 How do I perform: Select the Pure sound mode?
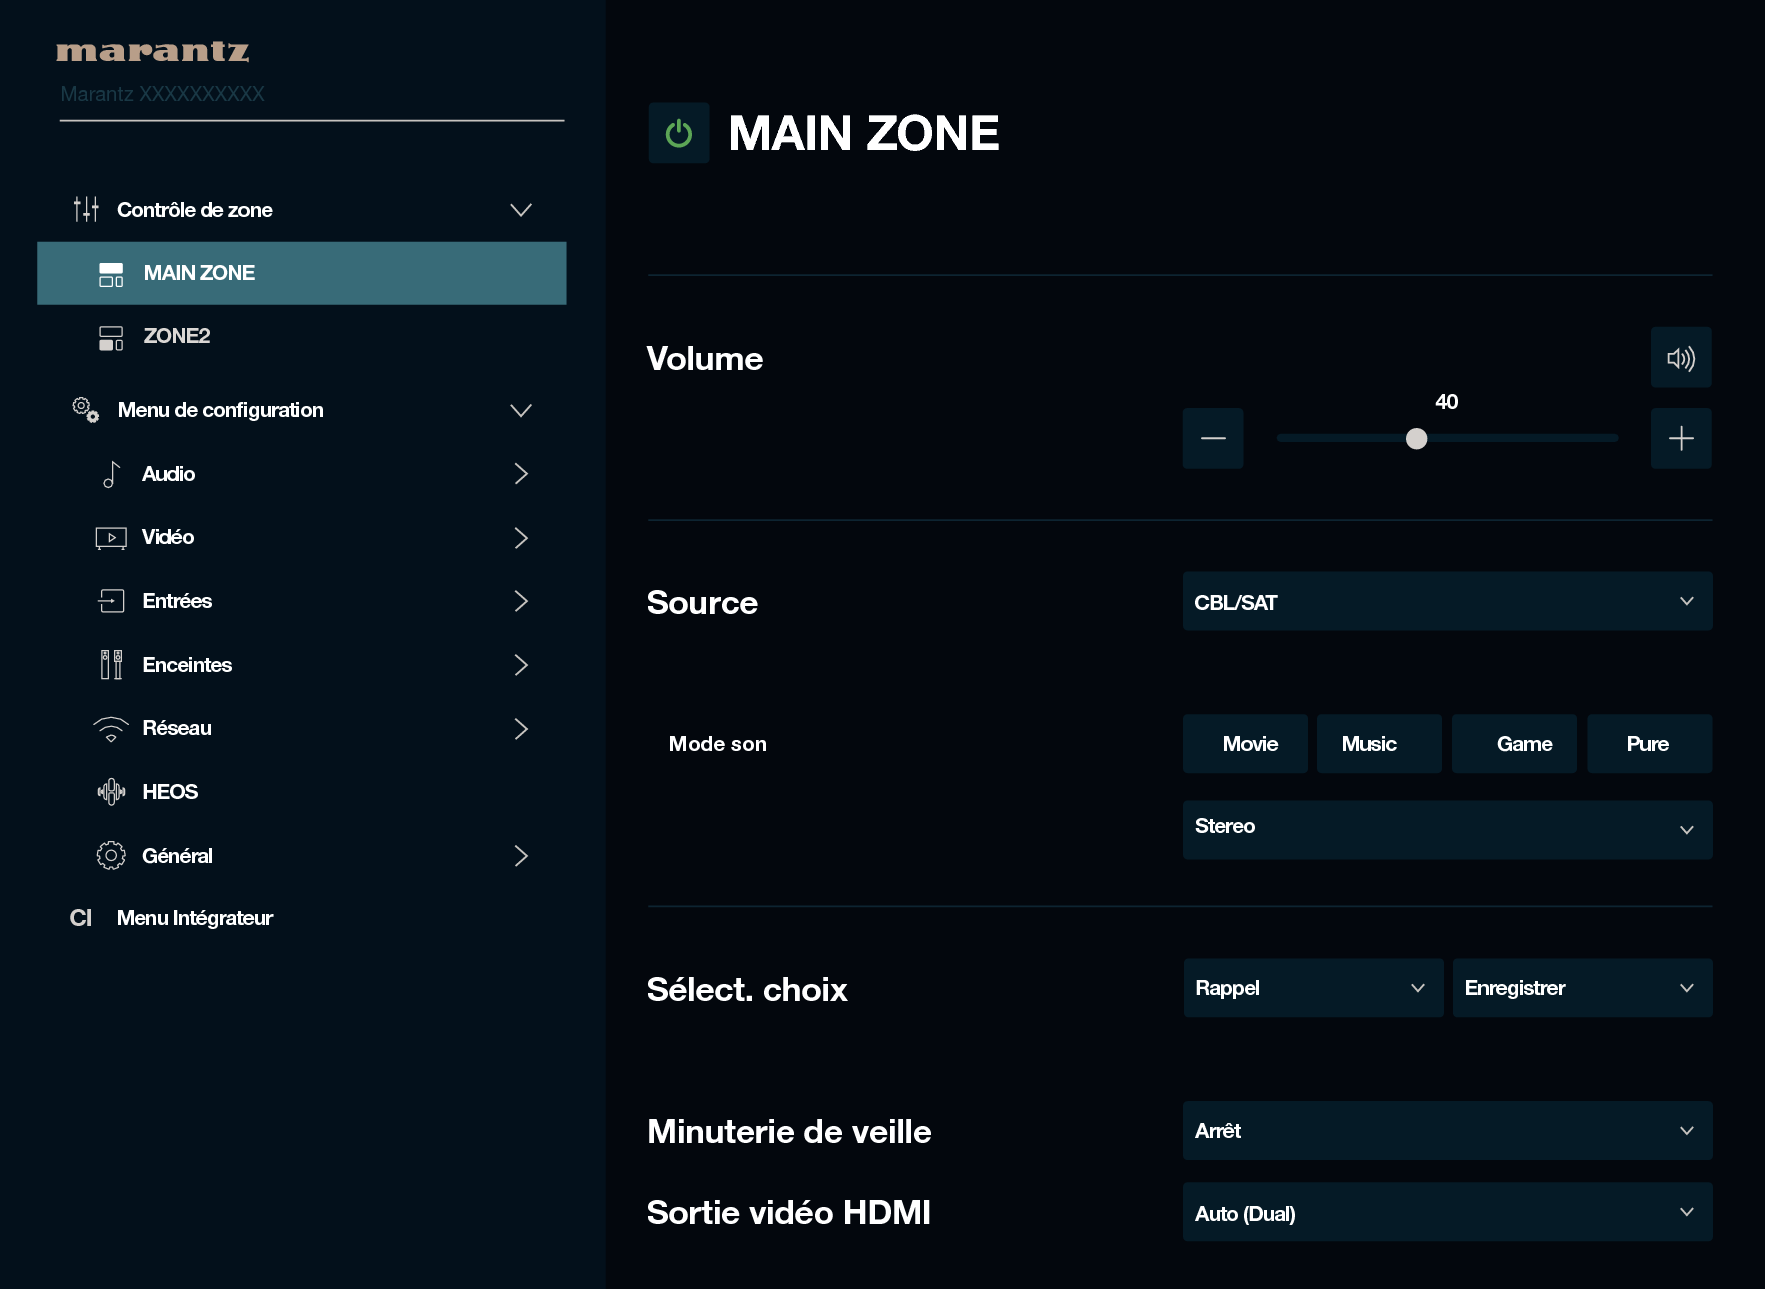coord(1648,744)
